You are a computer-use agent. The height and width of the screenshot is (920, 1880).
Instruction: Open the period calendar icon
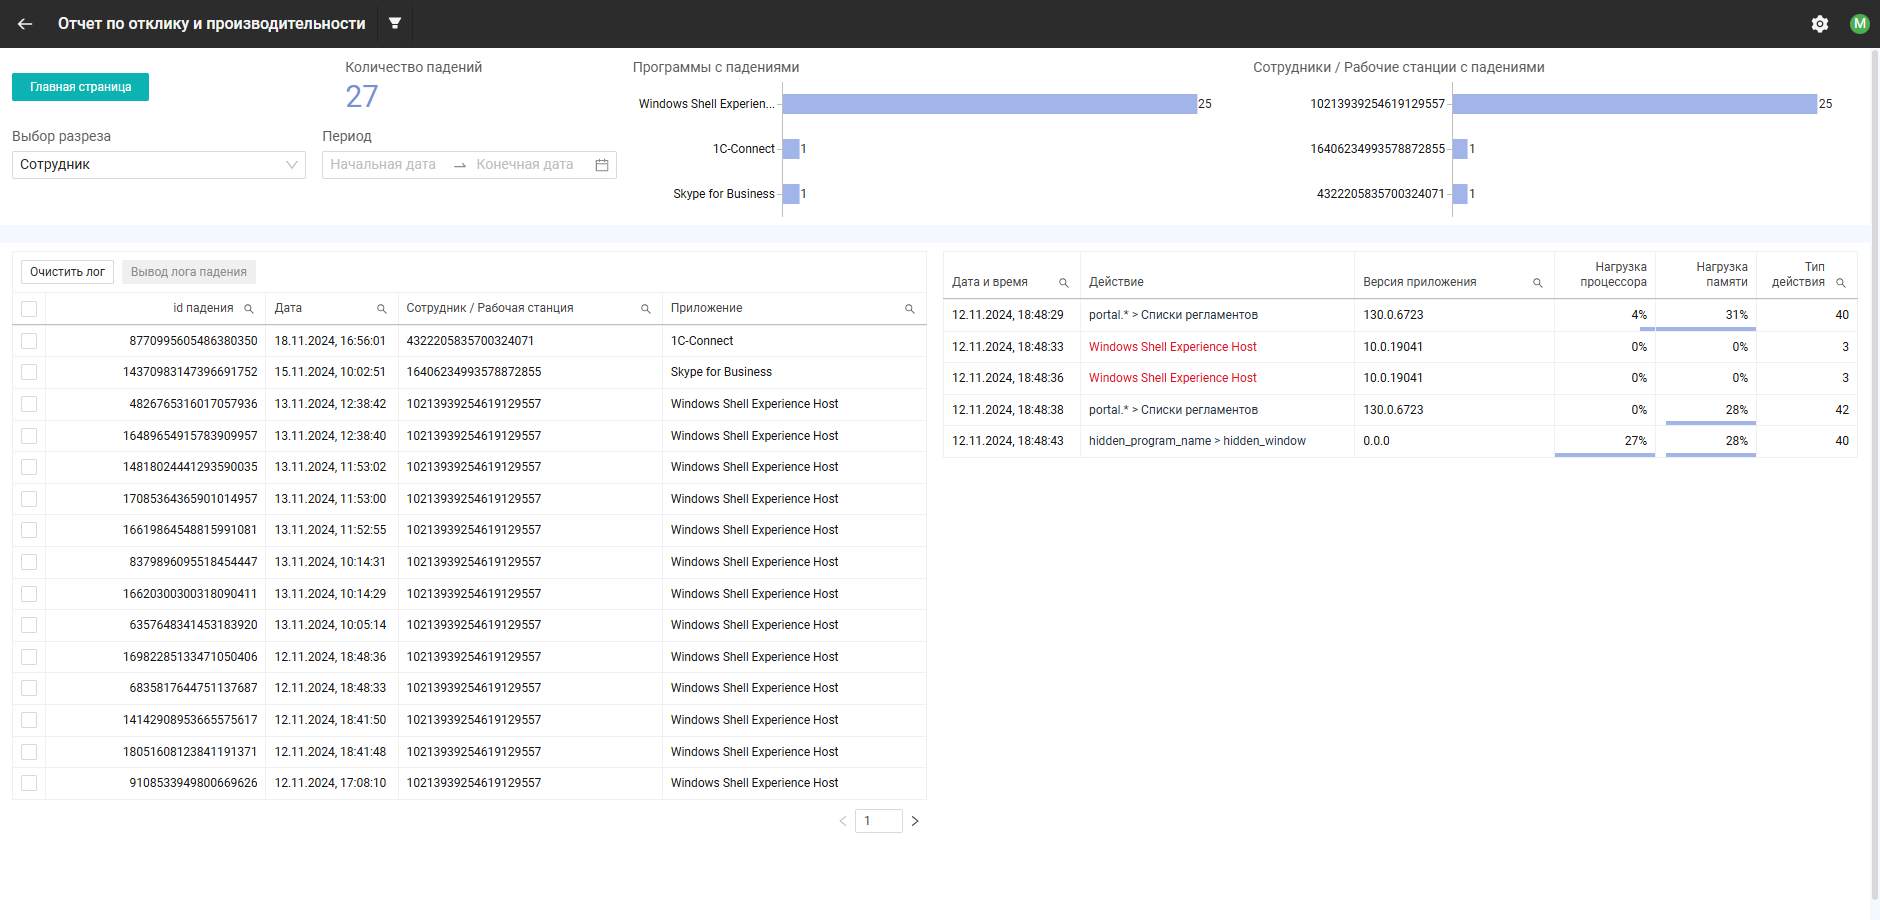pos(602,165)
